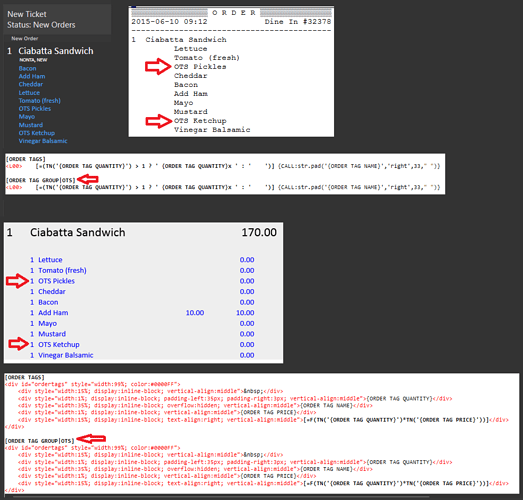Viewport: 523px width, 500px height.
Task: Click Mustard line in printed order ticket
Action: coord(190,112)
